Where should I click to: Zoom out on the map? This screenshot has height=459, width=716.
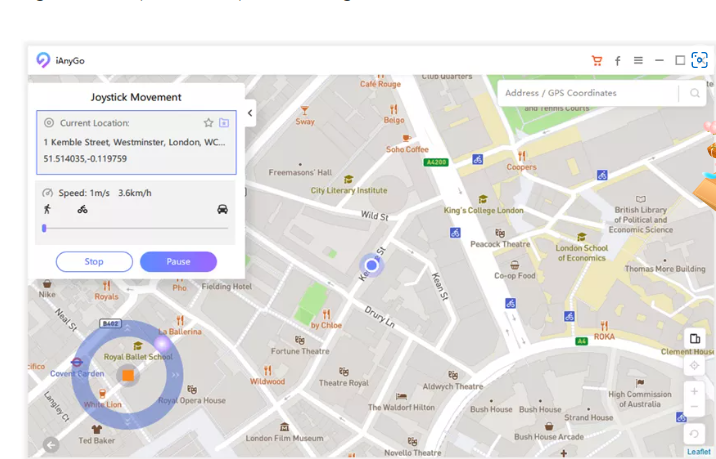694,406
